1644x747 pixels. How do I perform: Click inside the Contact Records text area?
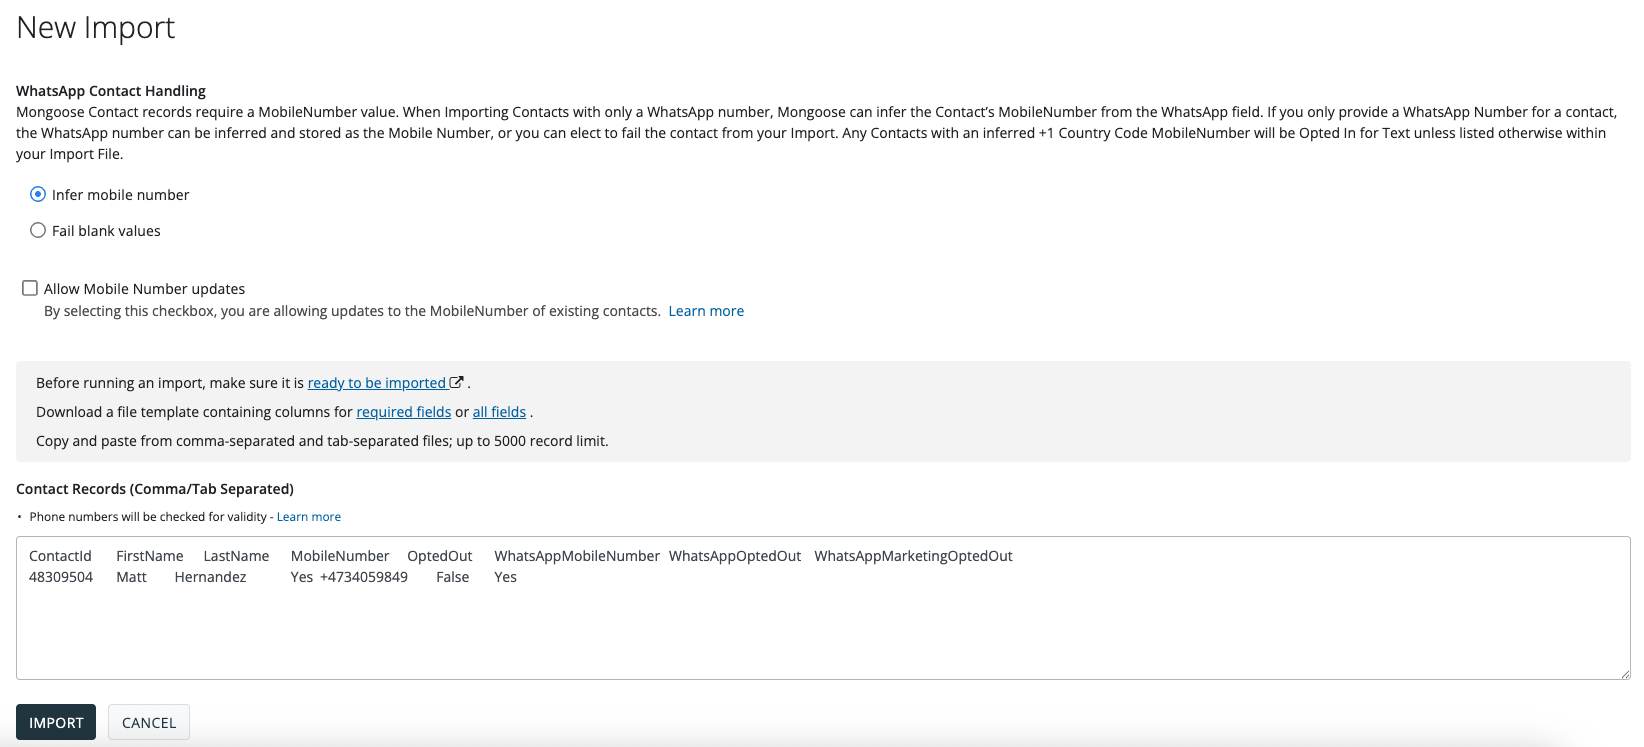click(x=823, y=608)
